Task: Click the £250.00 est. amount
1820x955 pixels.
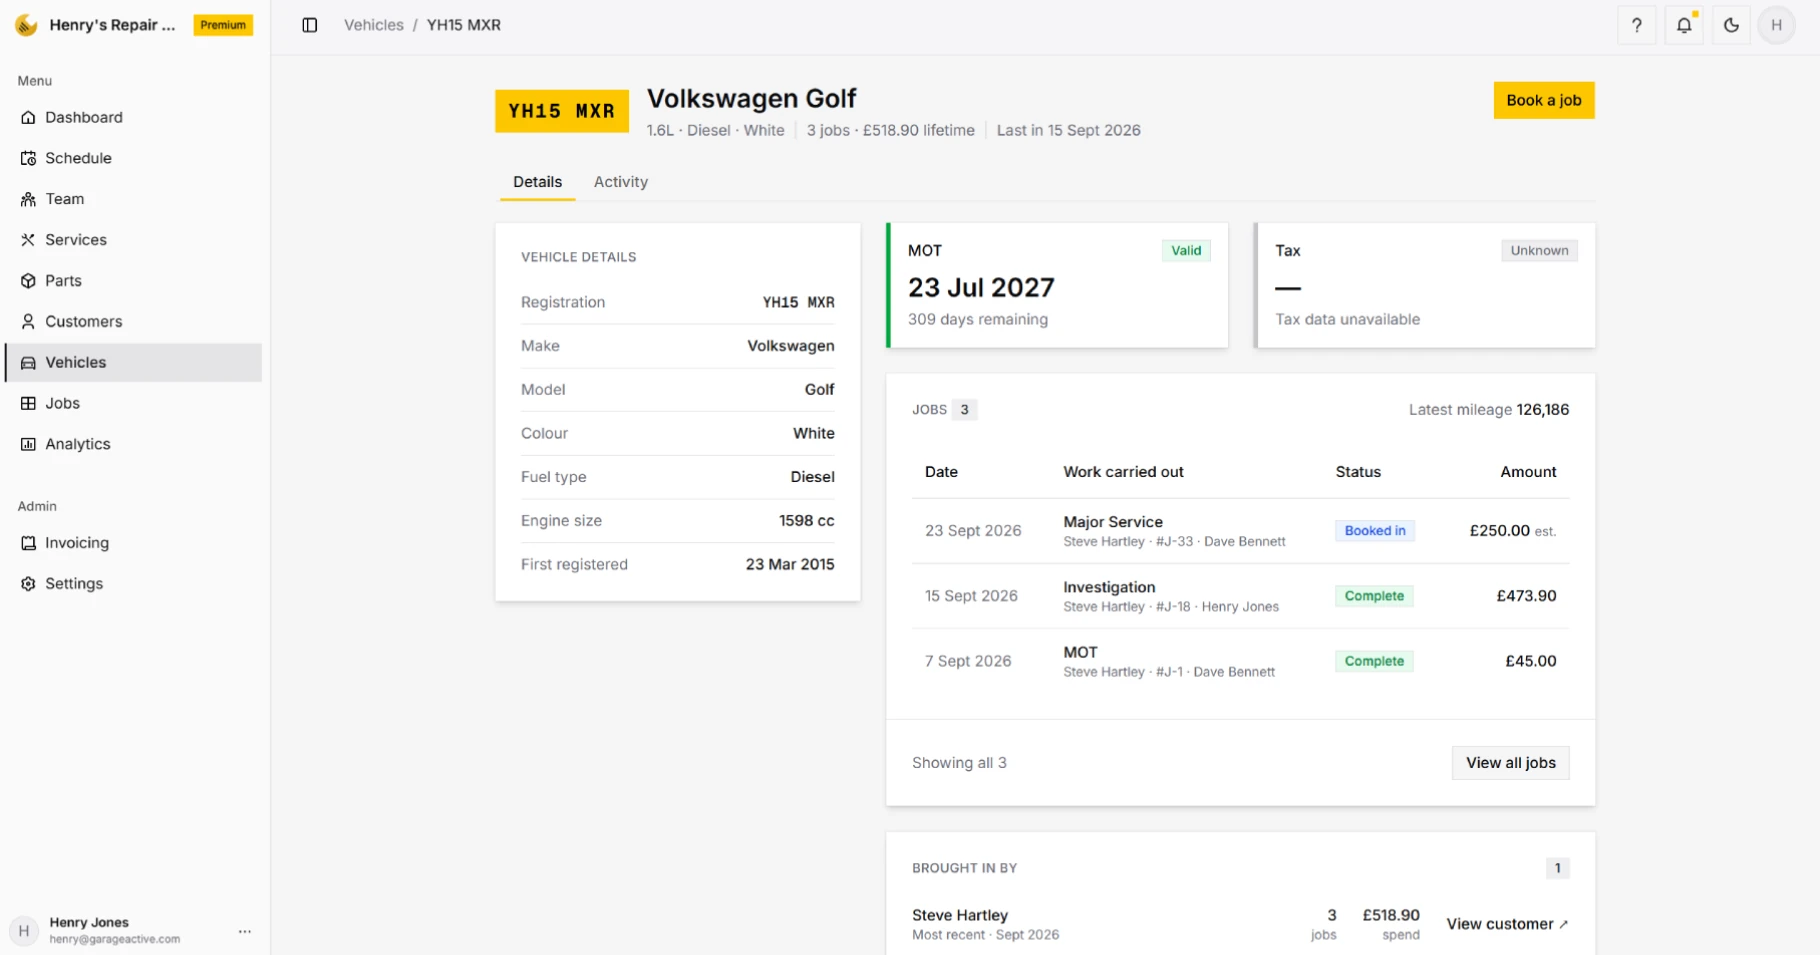Action: pyautogui.click(x=1512, y=531)
